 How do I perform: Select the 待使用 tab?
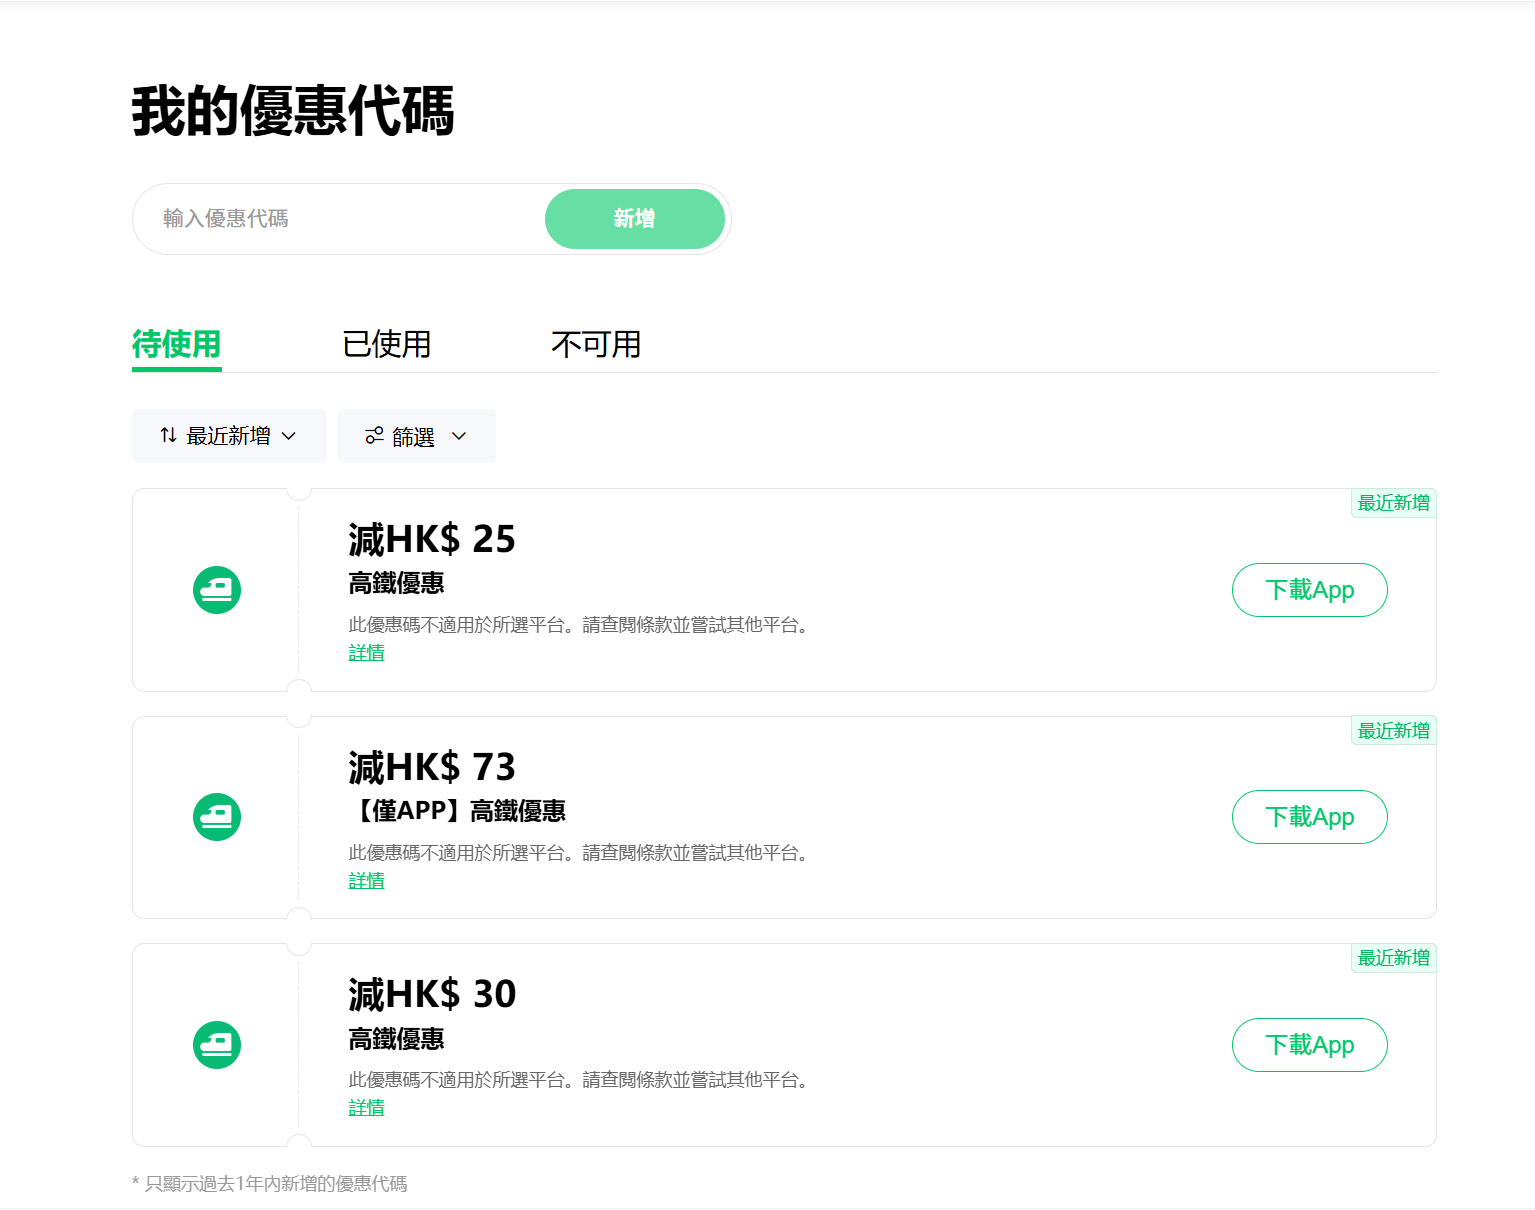[x=176, y=345]
